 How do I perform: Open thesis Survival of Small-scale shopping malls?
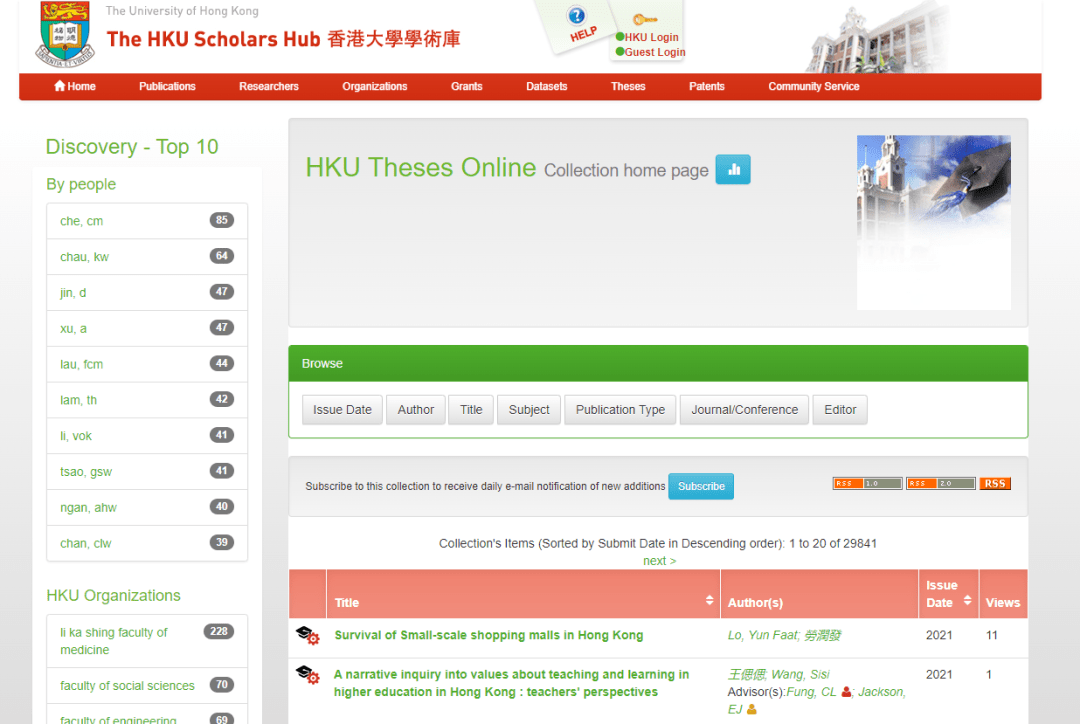489,635
